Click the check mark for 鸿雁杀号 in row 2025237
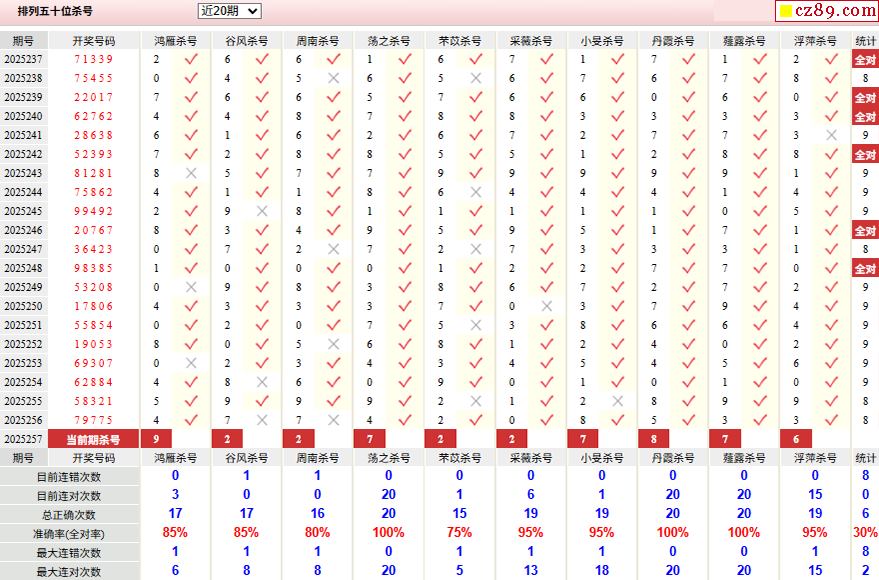This screenshot has width=879, height=580. 191,59
